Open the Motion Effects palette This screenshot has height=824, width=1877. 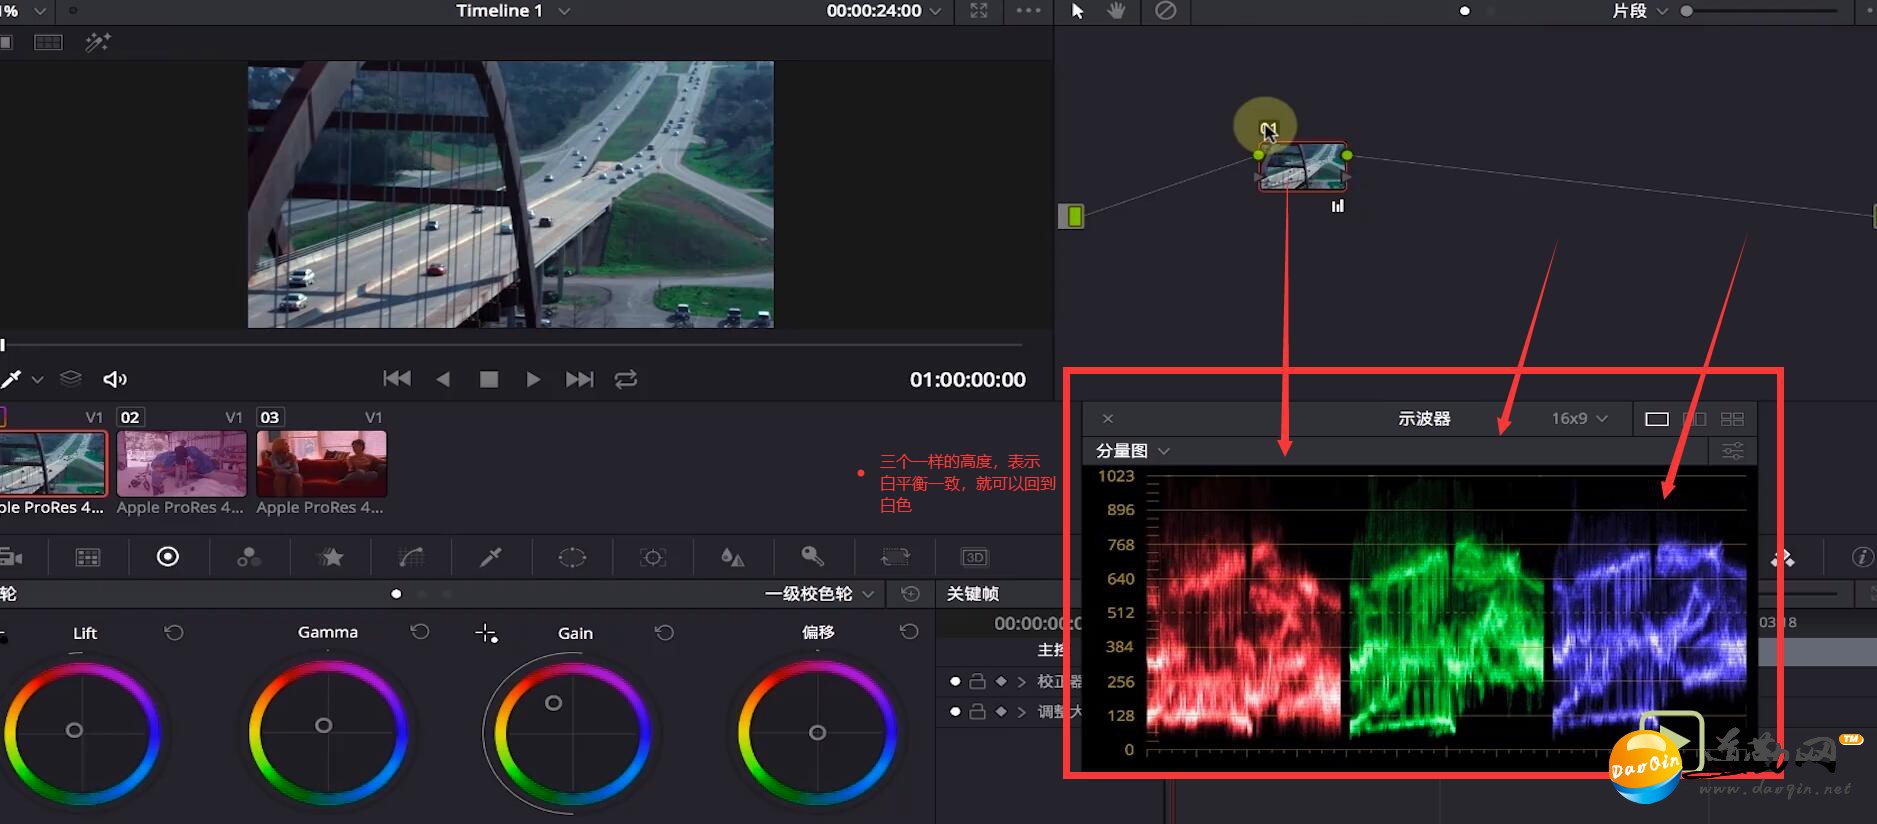coord(330,557)
